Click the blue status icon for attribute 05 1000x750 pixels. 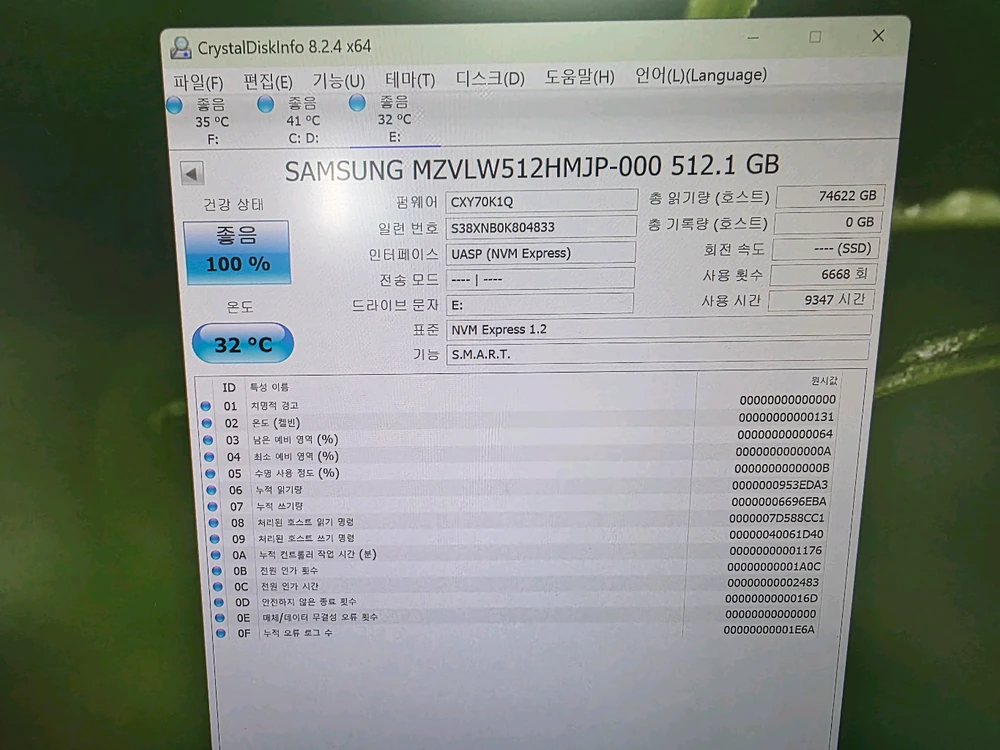210,473
